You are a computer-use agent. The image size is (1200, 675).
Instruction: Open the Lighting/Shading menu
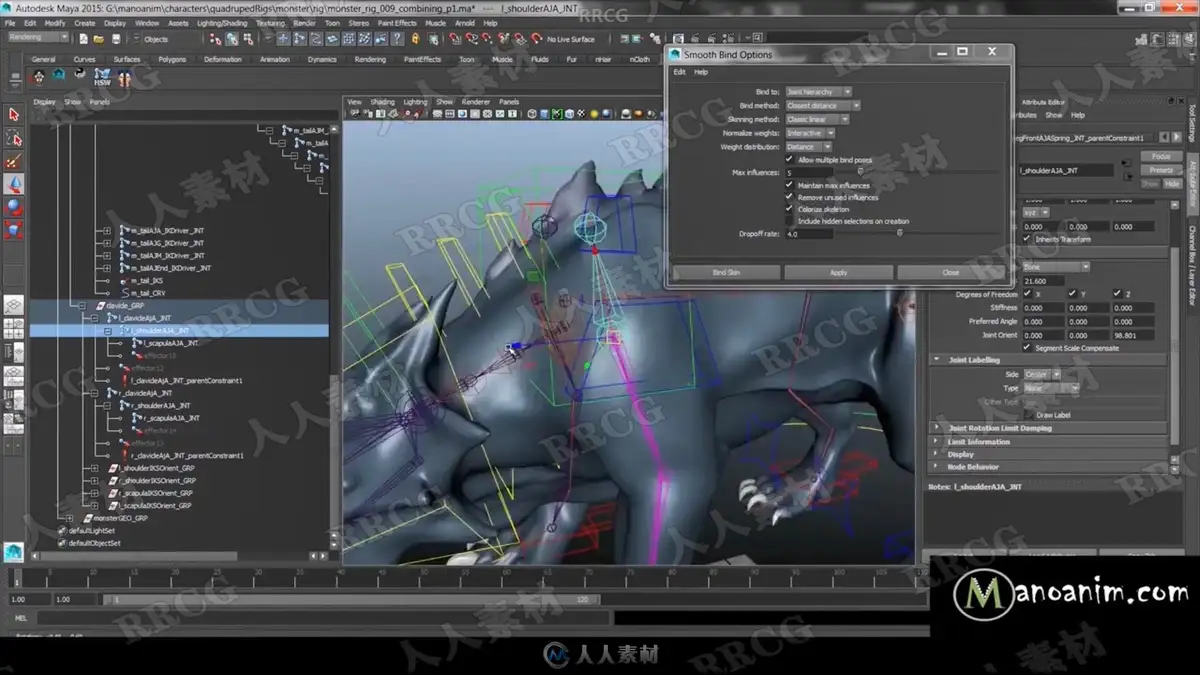point(222,22)
